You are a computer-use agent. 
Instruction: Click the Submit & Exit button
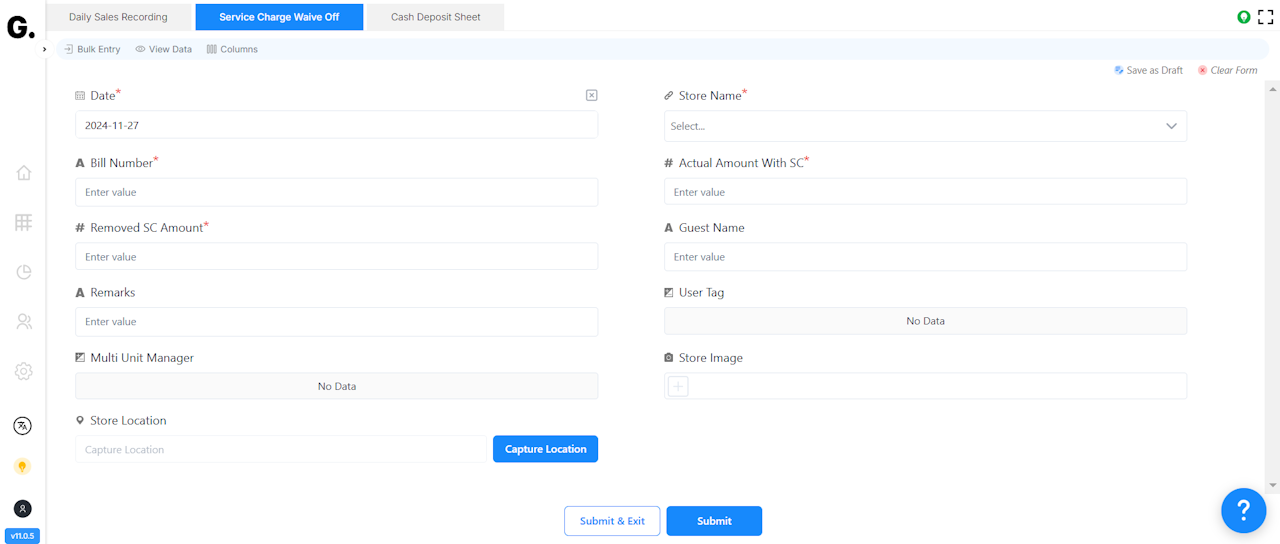pyautogui.click(x=612, y=521)
